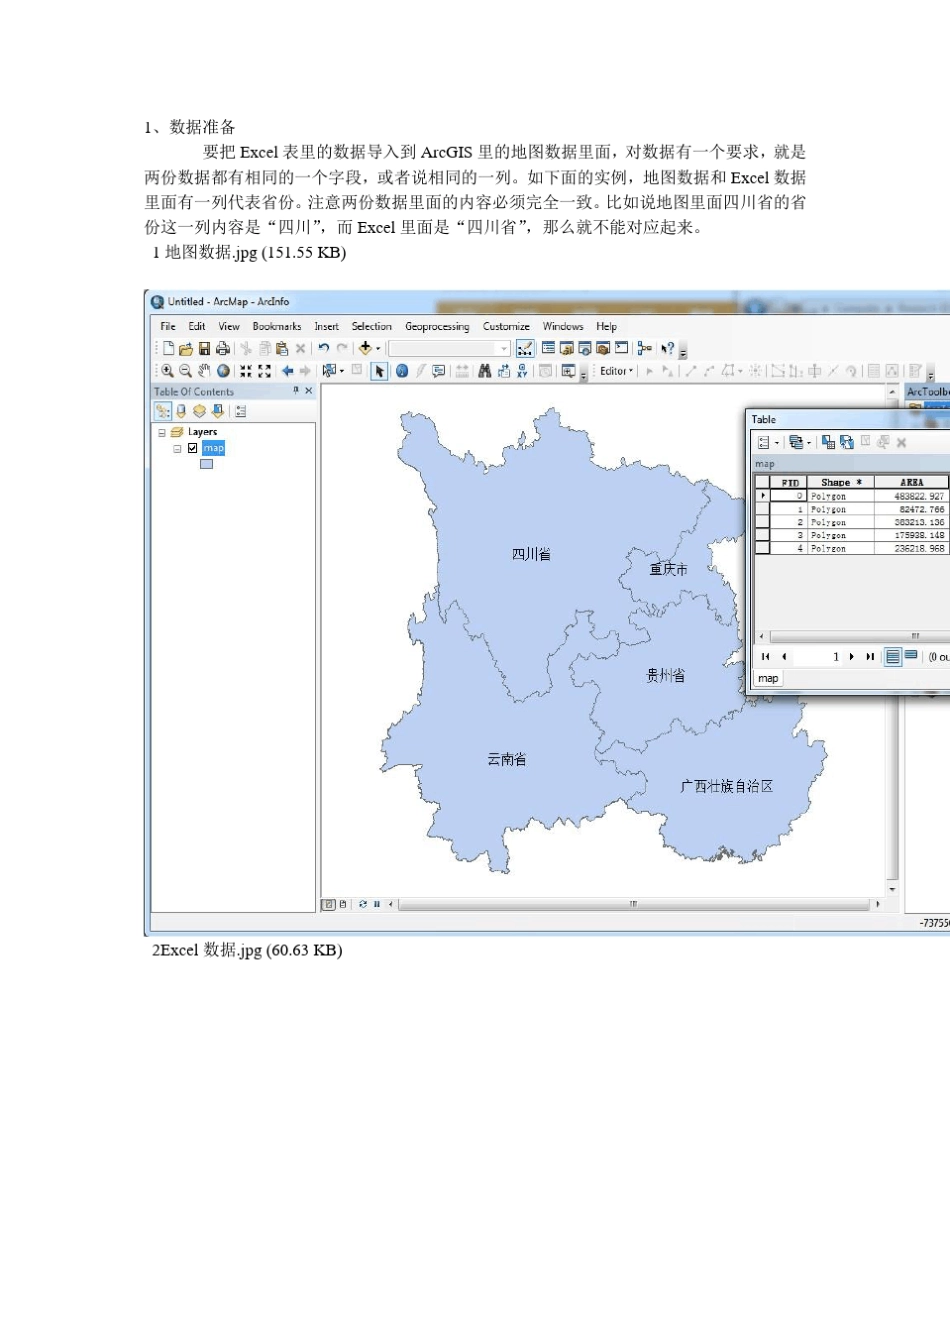Open Select Features dropdown arrow
Screen dimensions: 950x1344
[341, 371]
